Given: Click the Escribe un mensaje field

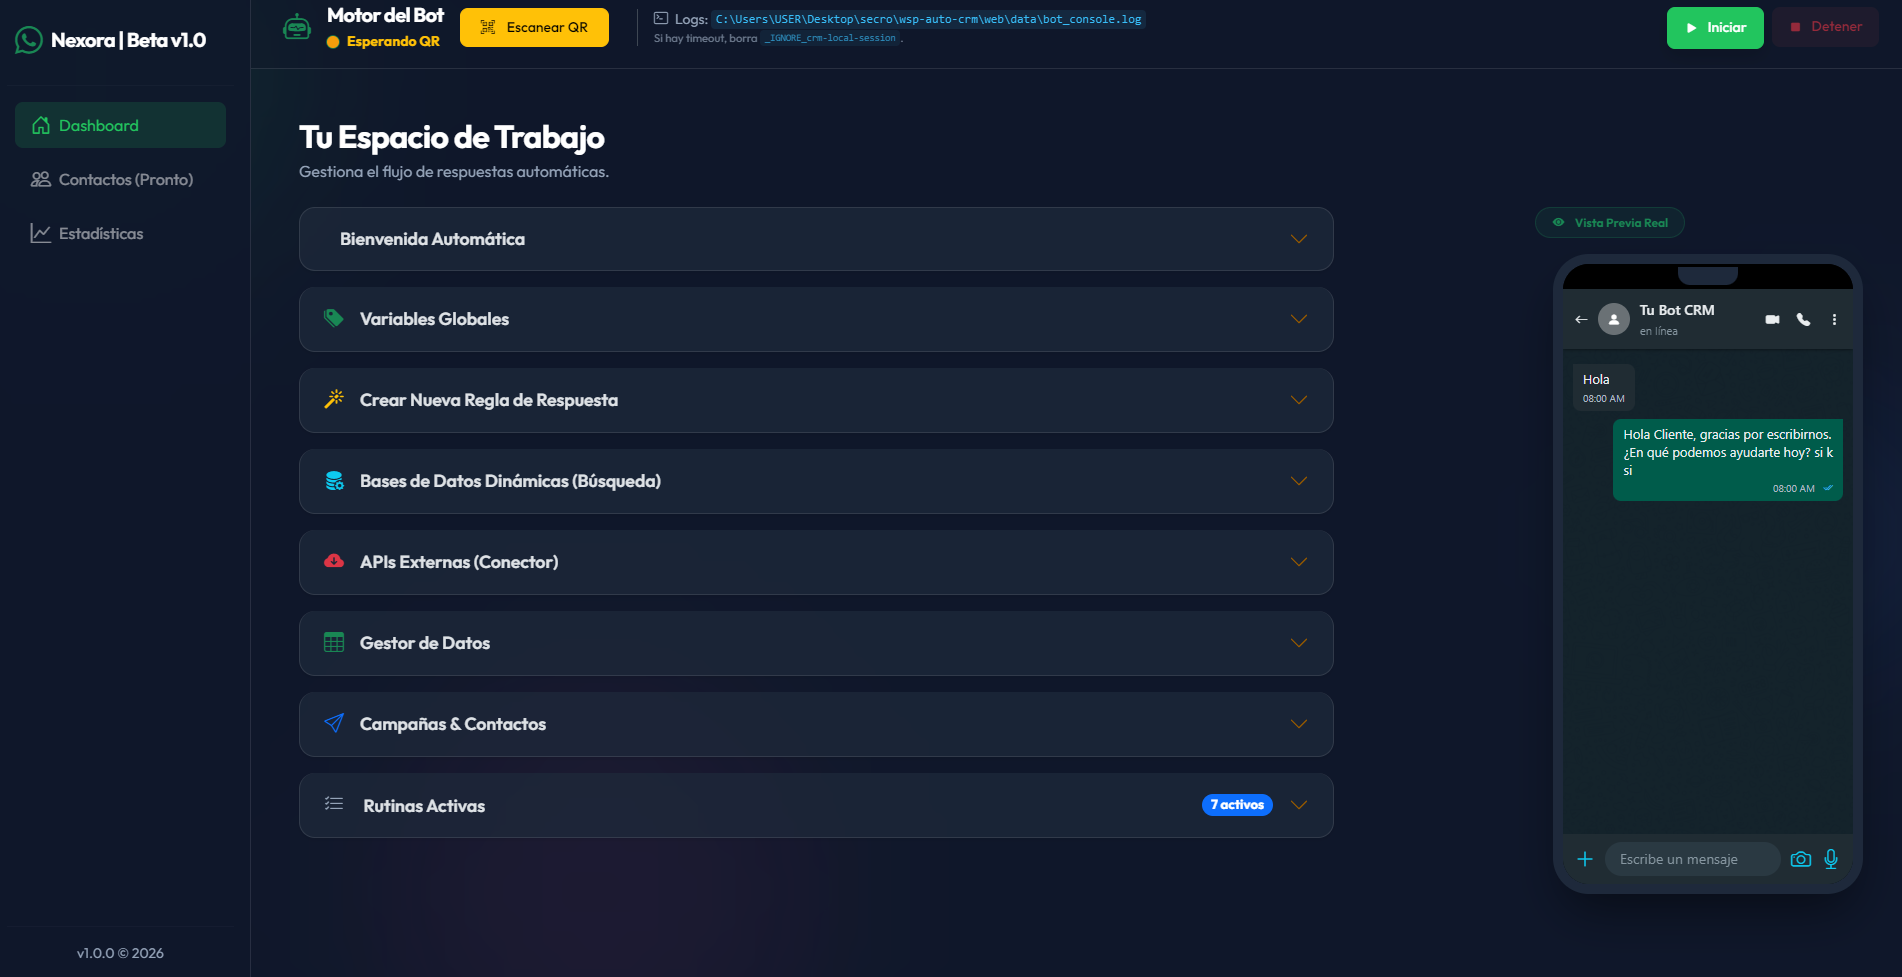Looking at the screenshot, I should (1692, 859).
